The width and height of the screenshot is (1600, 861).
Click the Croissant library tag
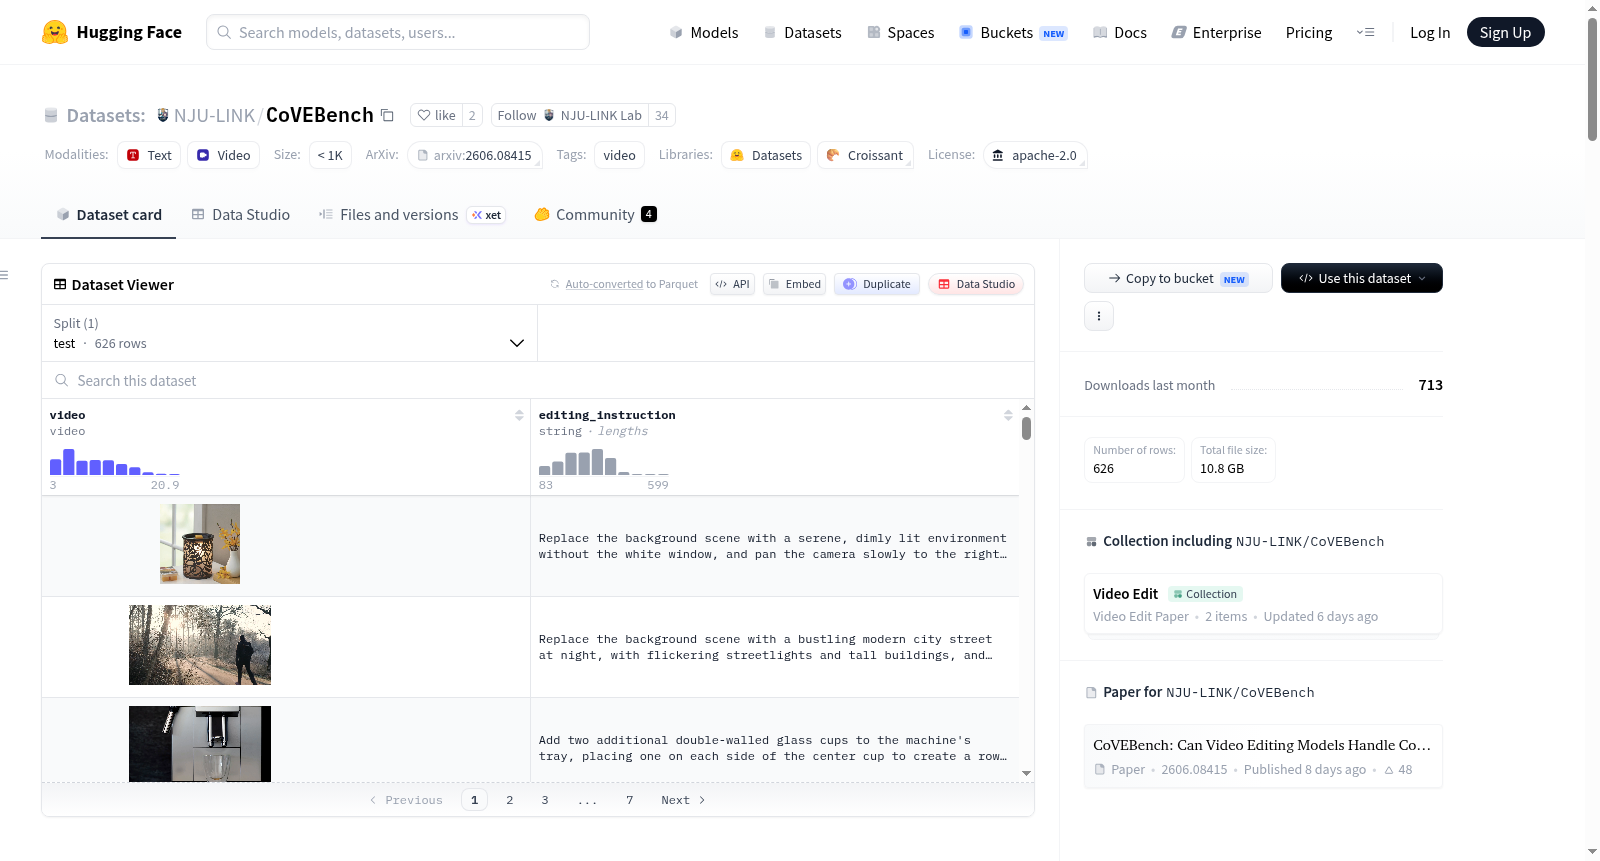coord(865,155)
